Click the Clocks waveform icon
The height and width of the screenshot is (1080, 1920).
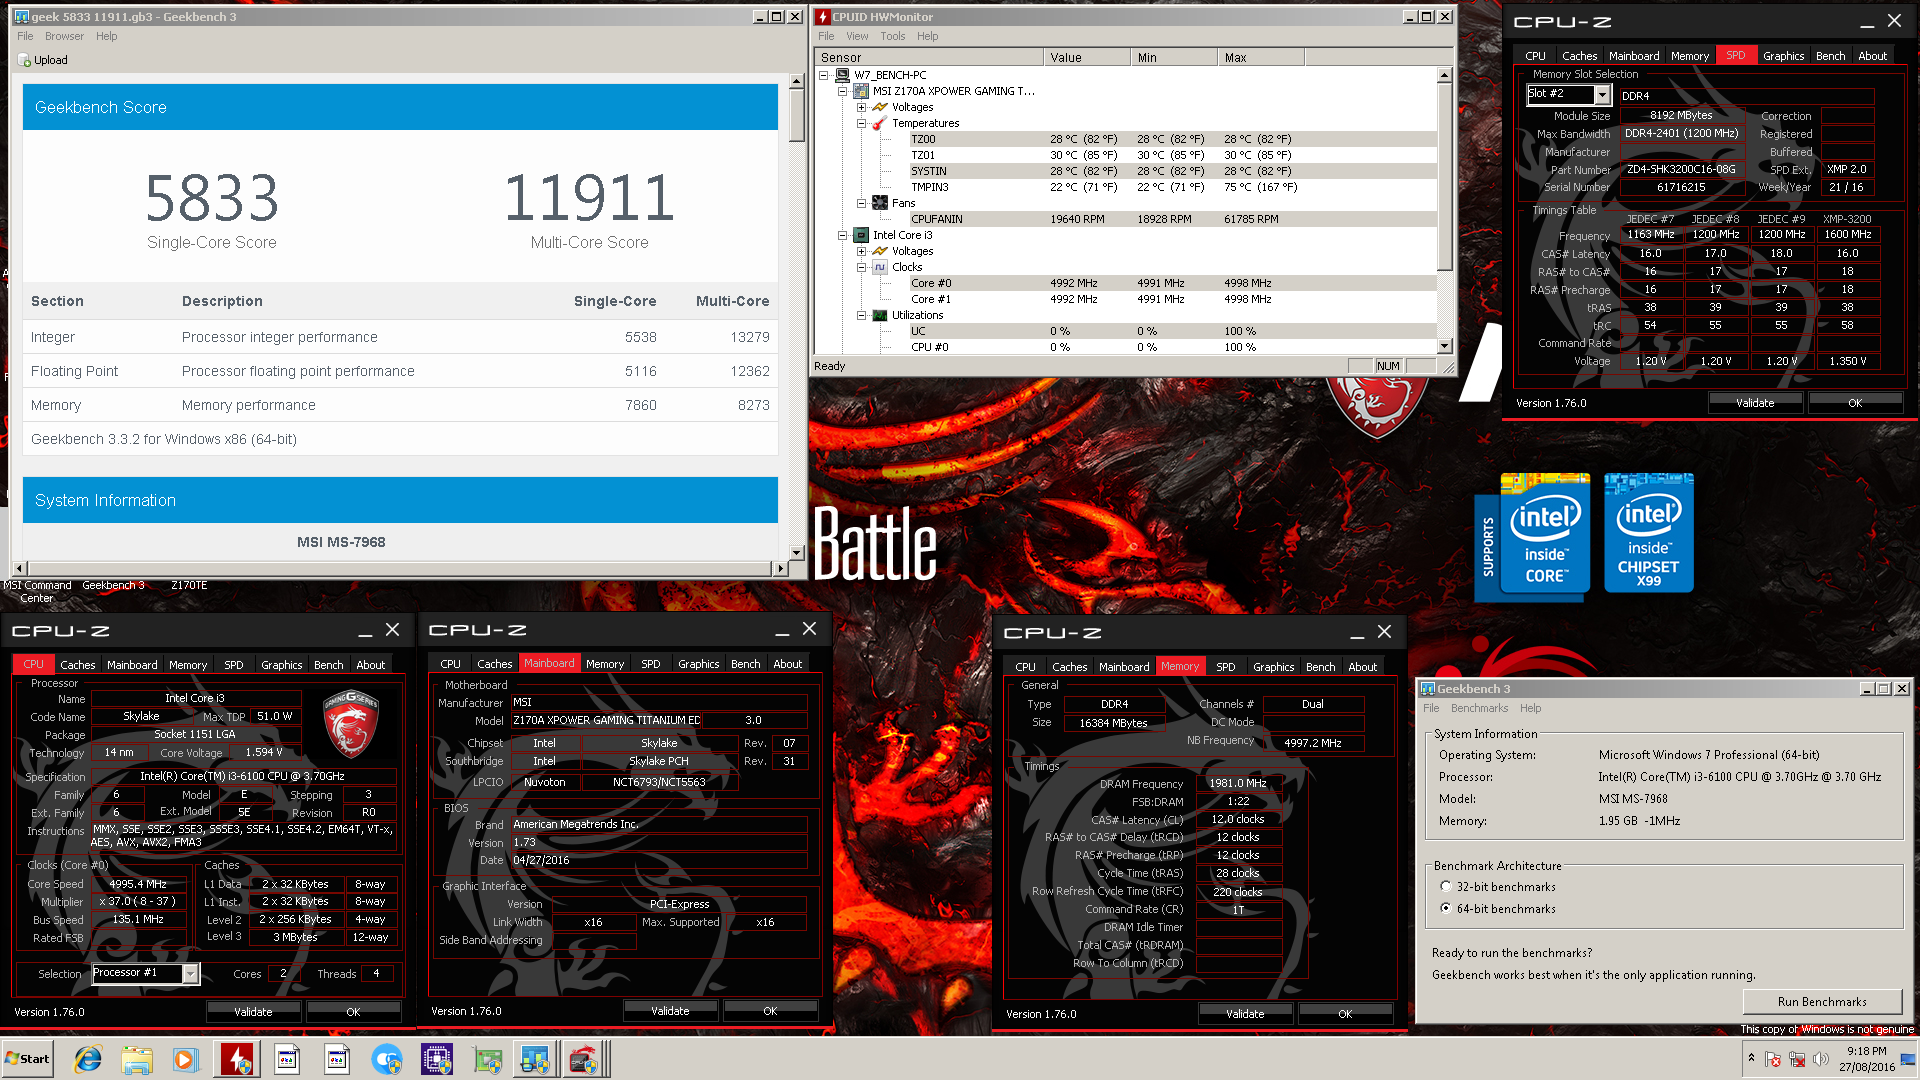880,267
